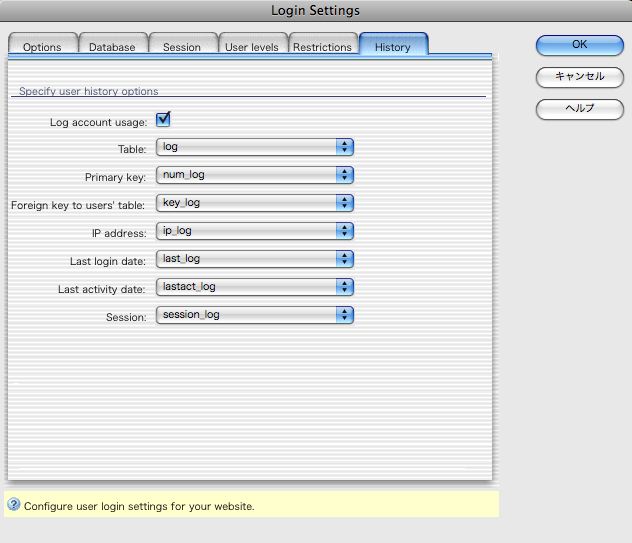632x543 pixels.
Task: Open the Session dropdown showing session_log
Action: tap(255, 315)
